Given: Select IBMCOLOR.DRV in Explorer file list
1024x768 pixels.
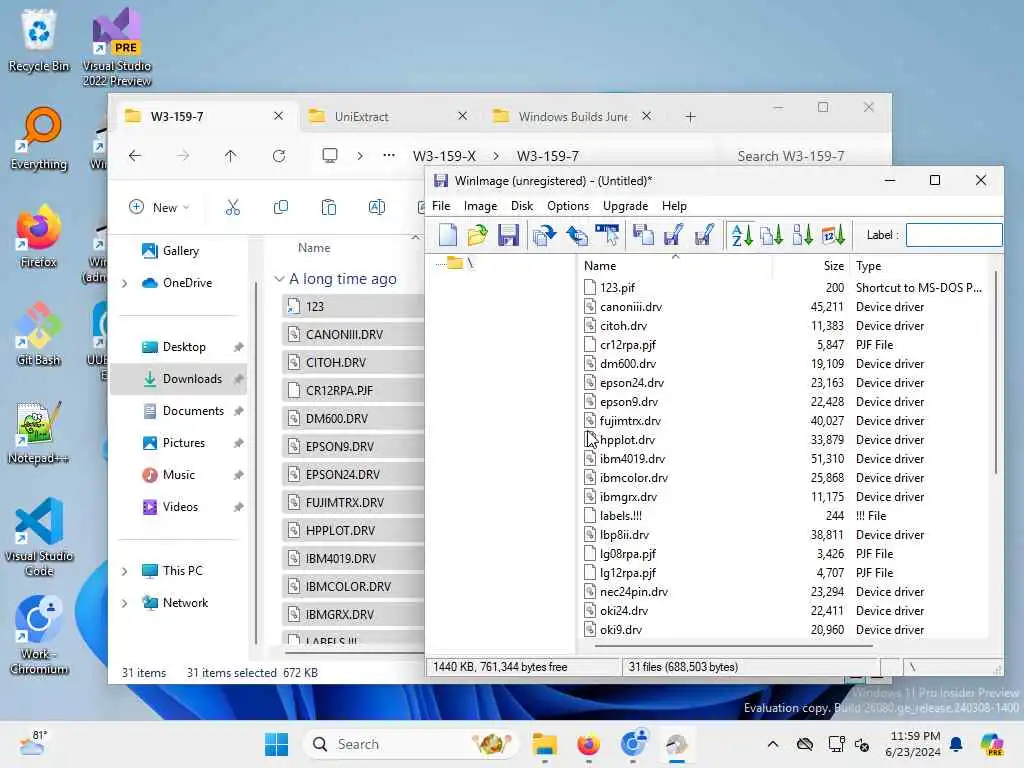Looking at the screenshot, I should click(x=353, y=586).
